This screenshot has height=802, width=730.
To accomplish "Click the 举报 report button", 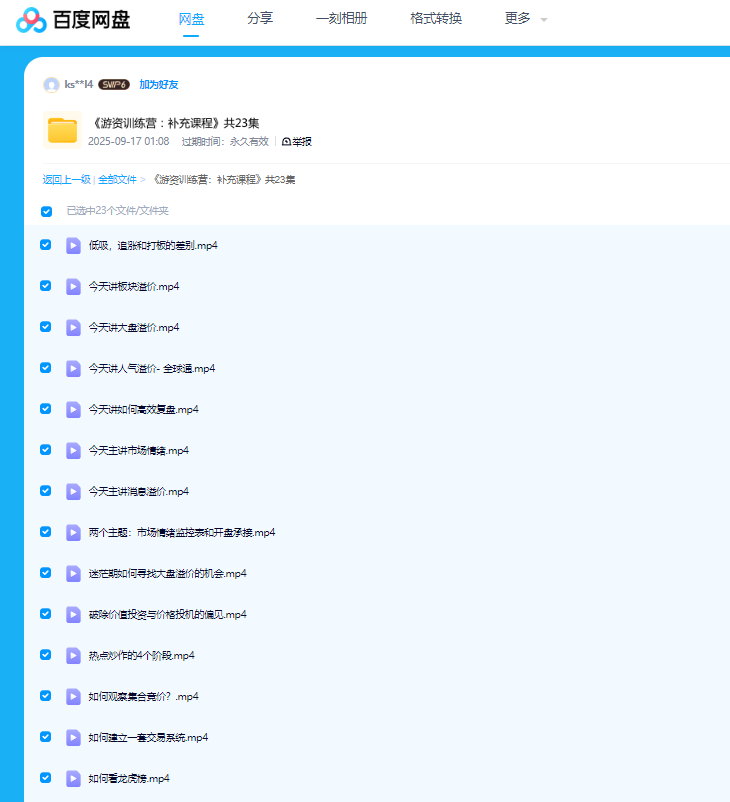I will pos(297,142).
